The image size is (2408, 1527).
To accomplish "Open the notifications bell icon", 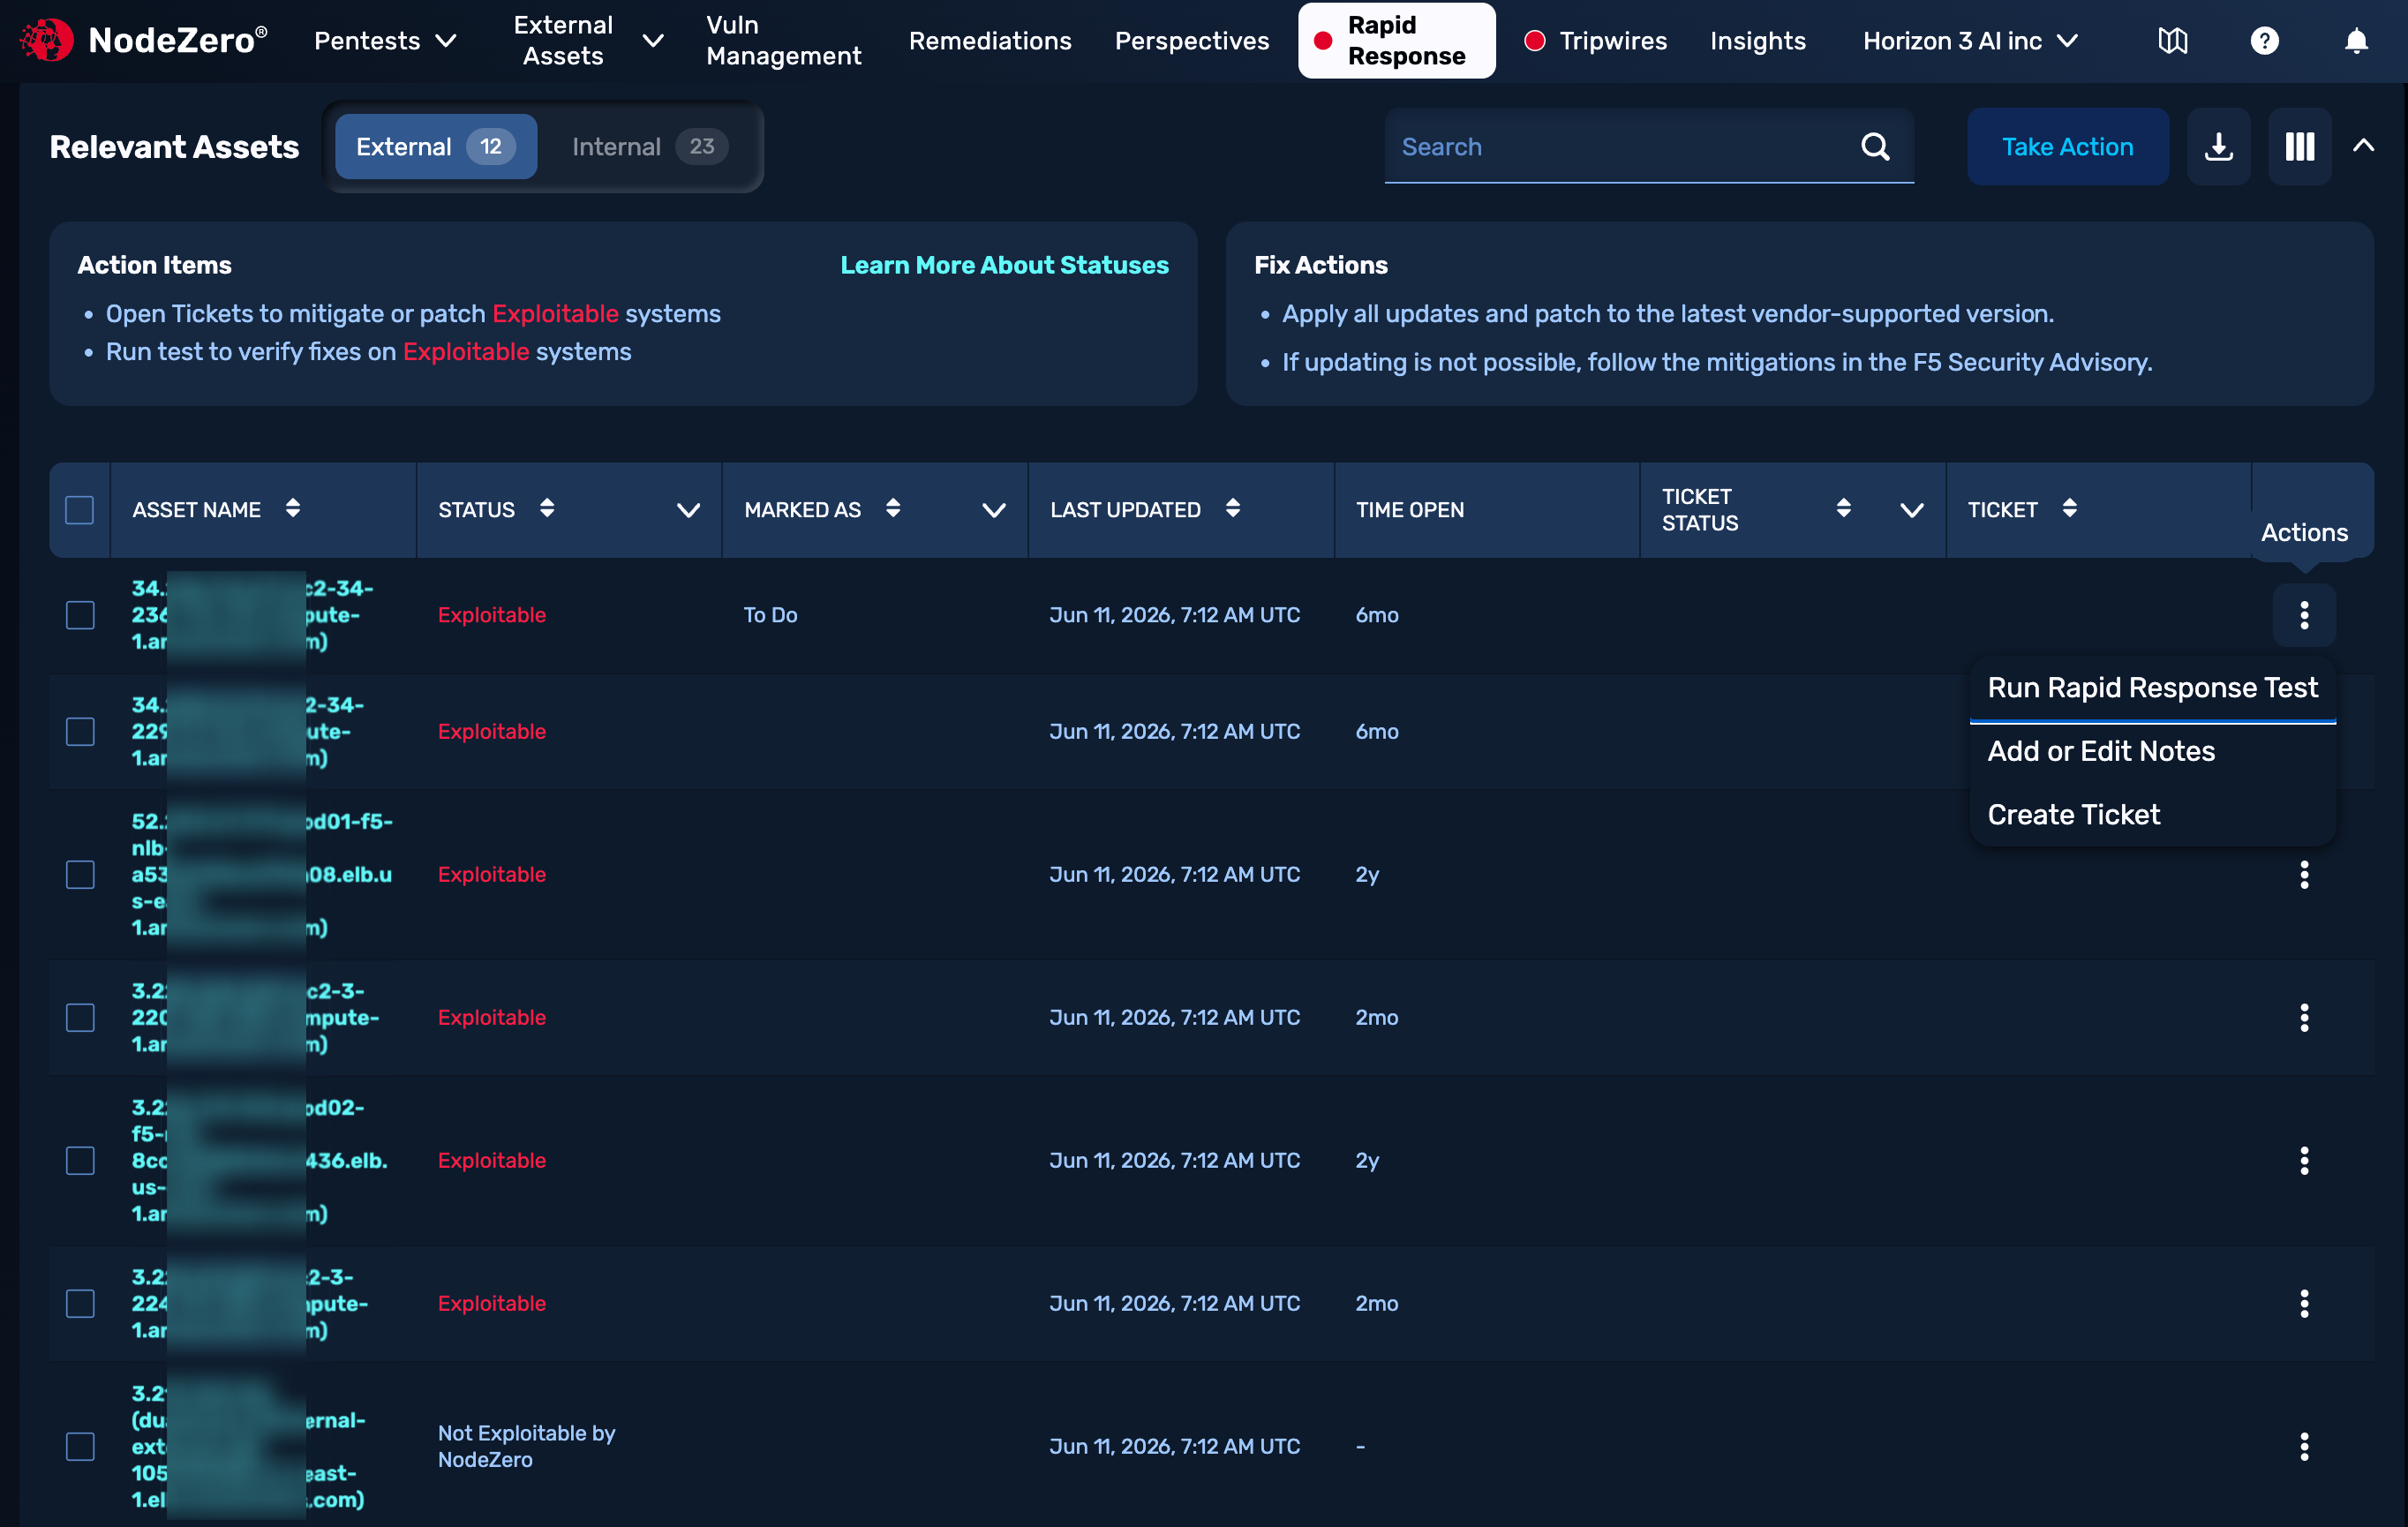I will pyautogui.click(x=2356, y=41).
